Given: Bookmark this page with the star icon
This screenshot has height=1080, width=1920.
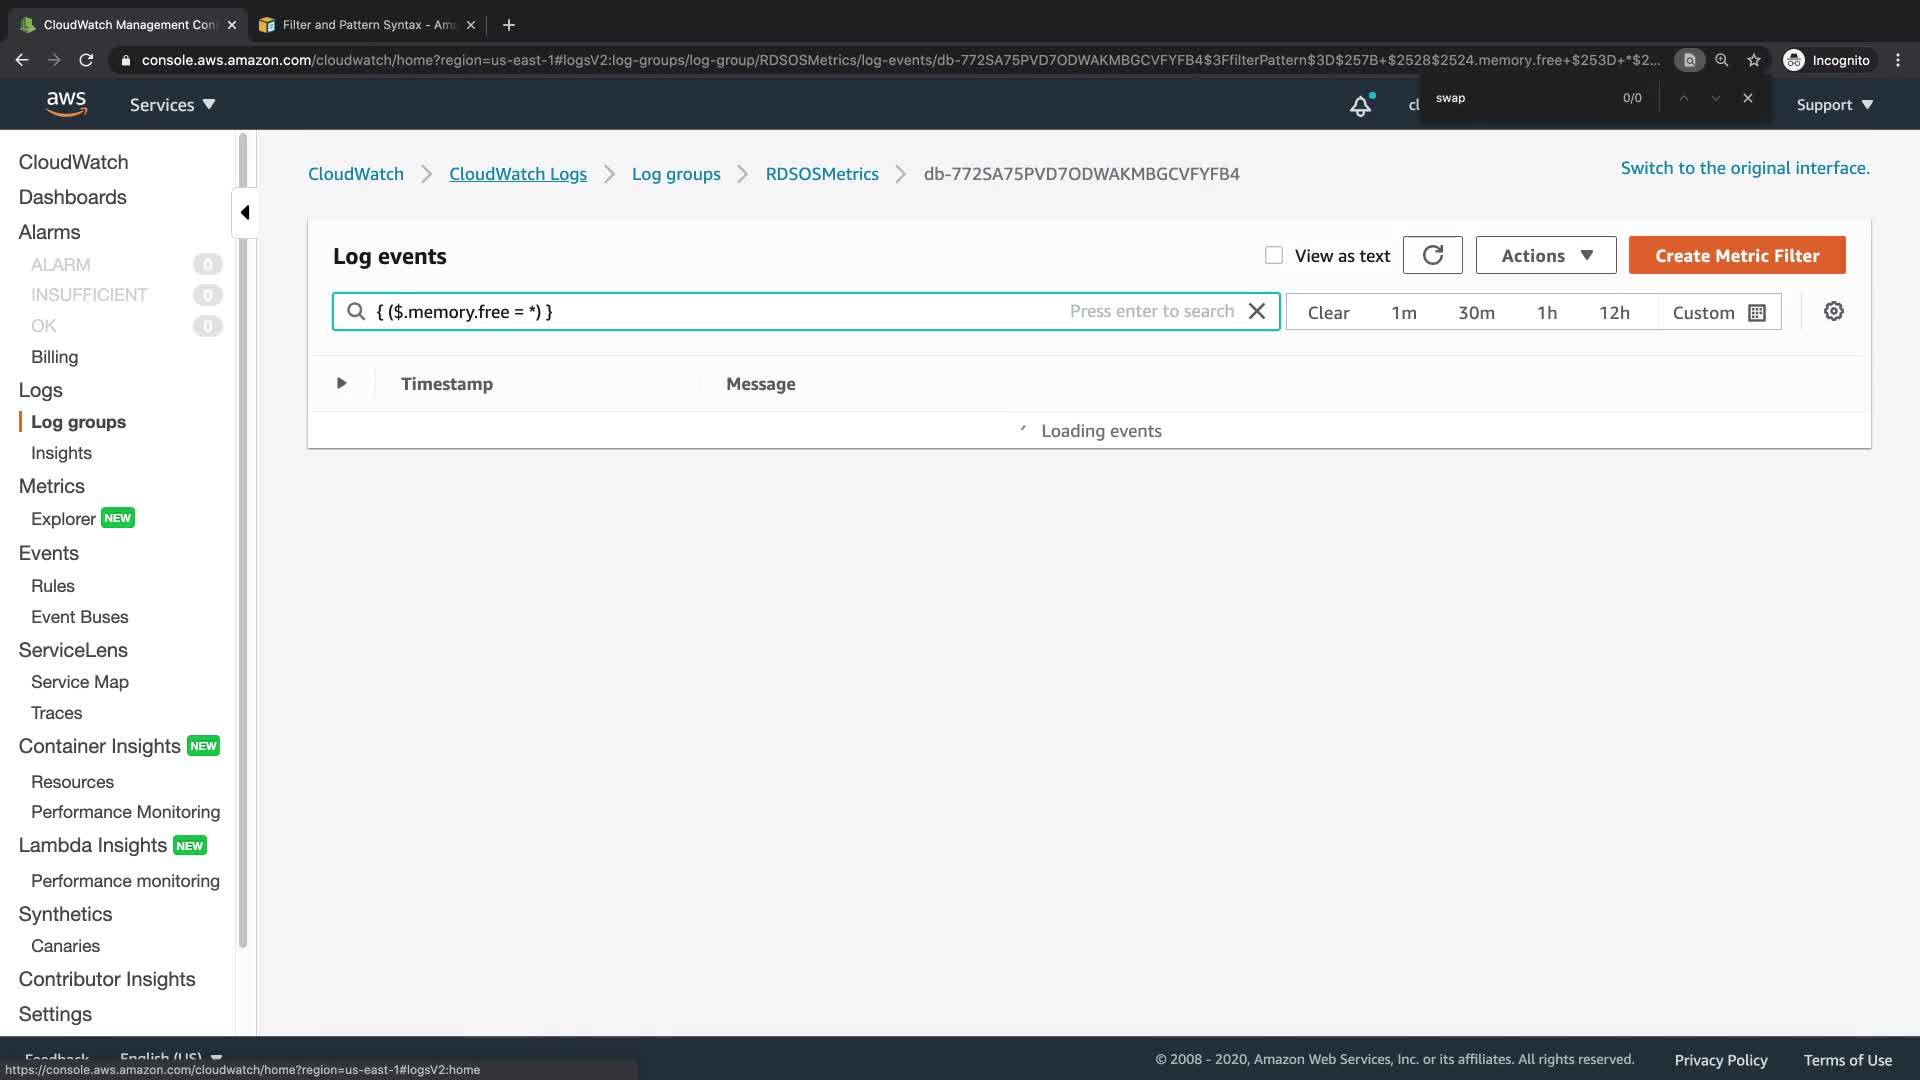Looking at the screenshot, I should (x=1754, y=60).
